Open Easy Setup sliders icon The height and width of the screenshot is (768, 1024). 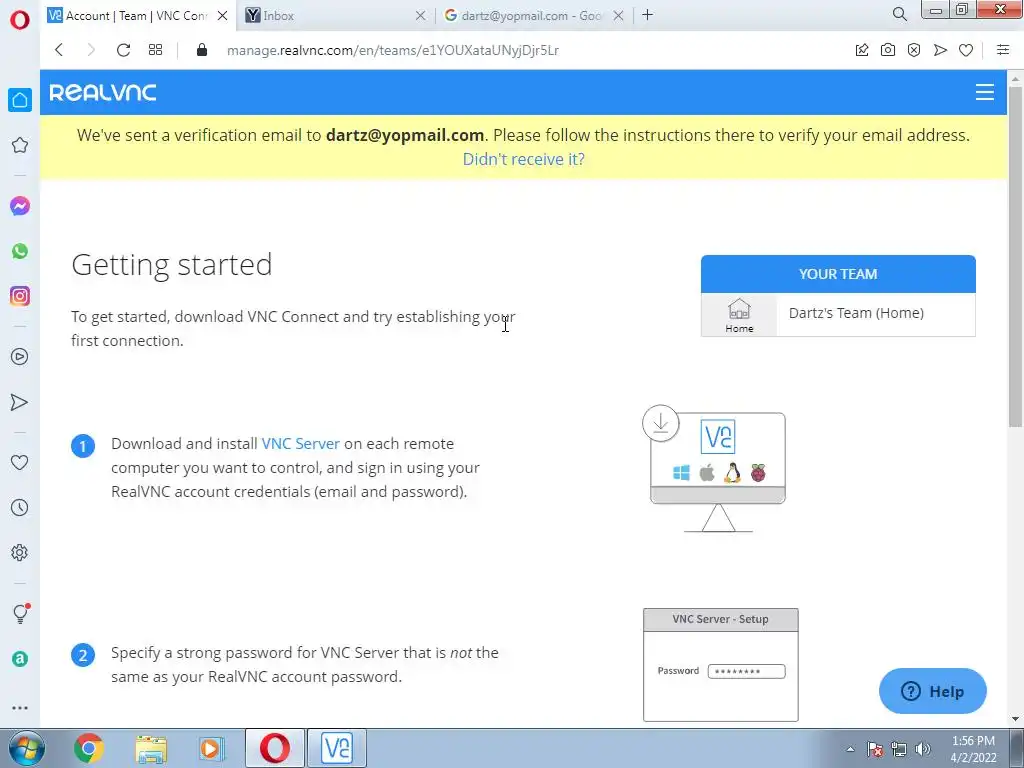[x=1003, y=50]
